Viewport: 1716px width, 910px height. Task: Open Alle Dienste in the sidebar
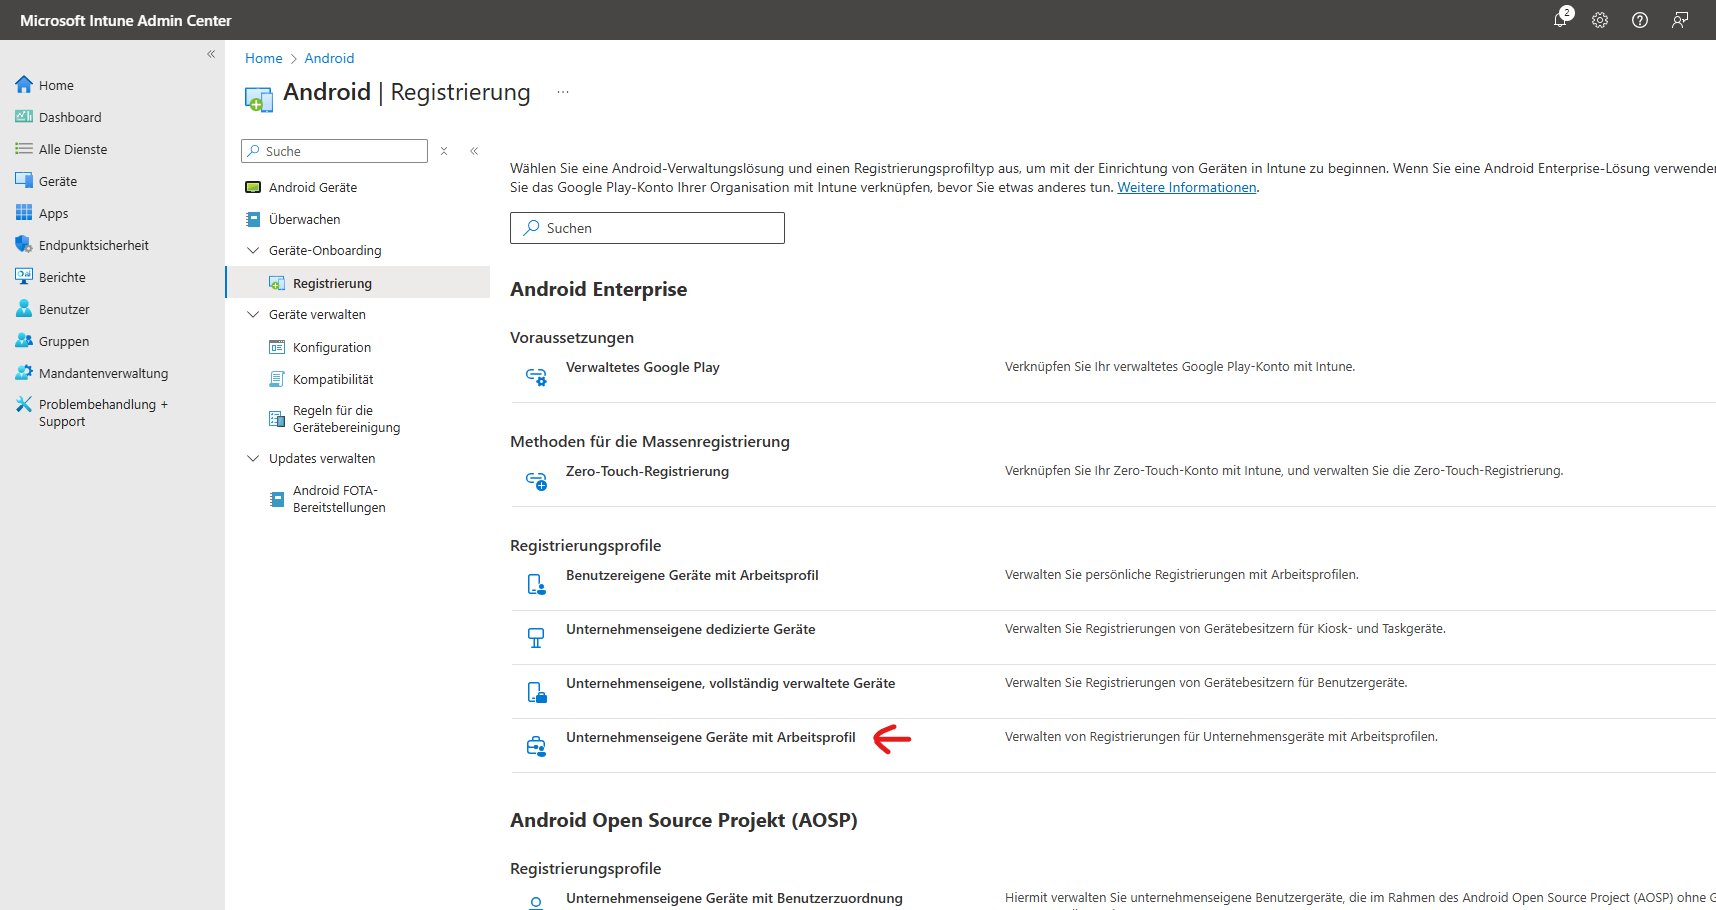click(x=73, y=149)
